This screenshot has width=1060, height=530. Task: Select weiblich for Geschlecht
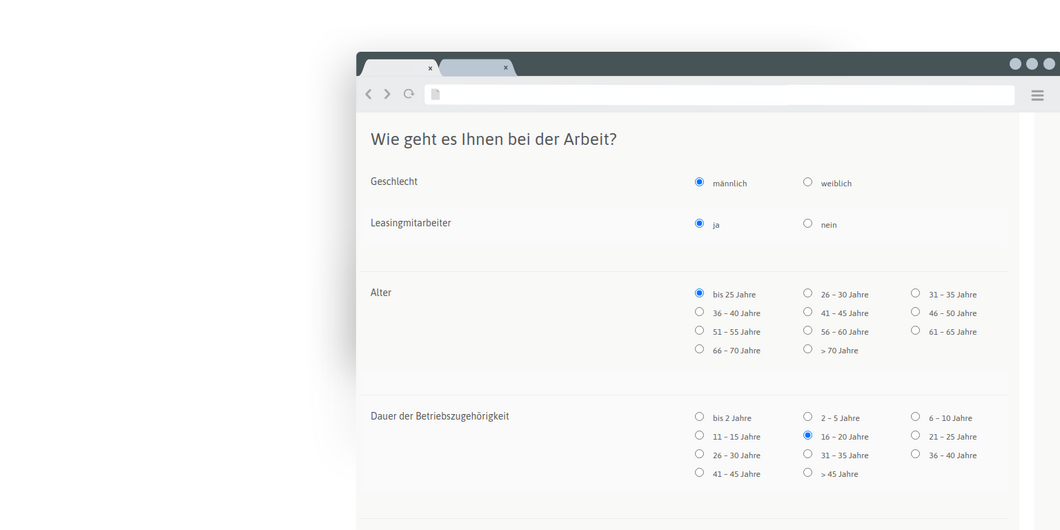coord(807,182)
